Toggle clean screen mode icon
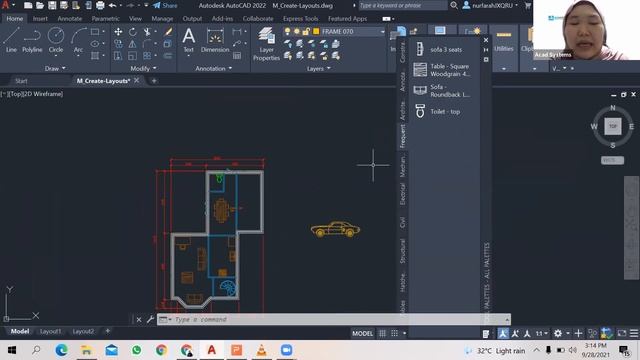 [x=622, y=333]
